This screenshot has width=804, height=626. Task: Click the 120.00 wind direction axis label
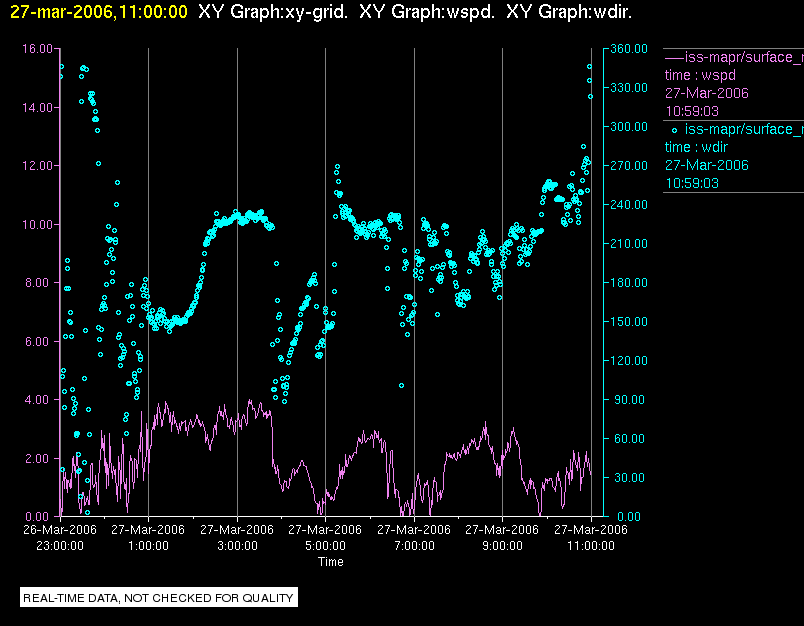629,360
